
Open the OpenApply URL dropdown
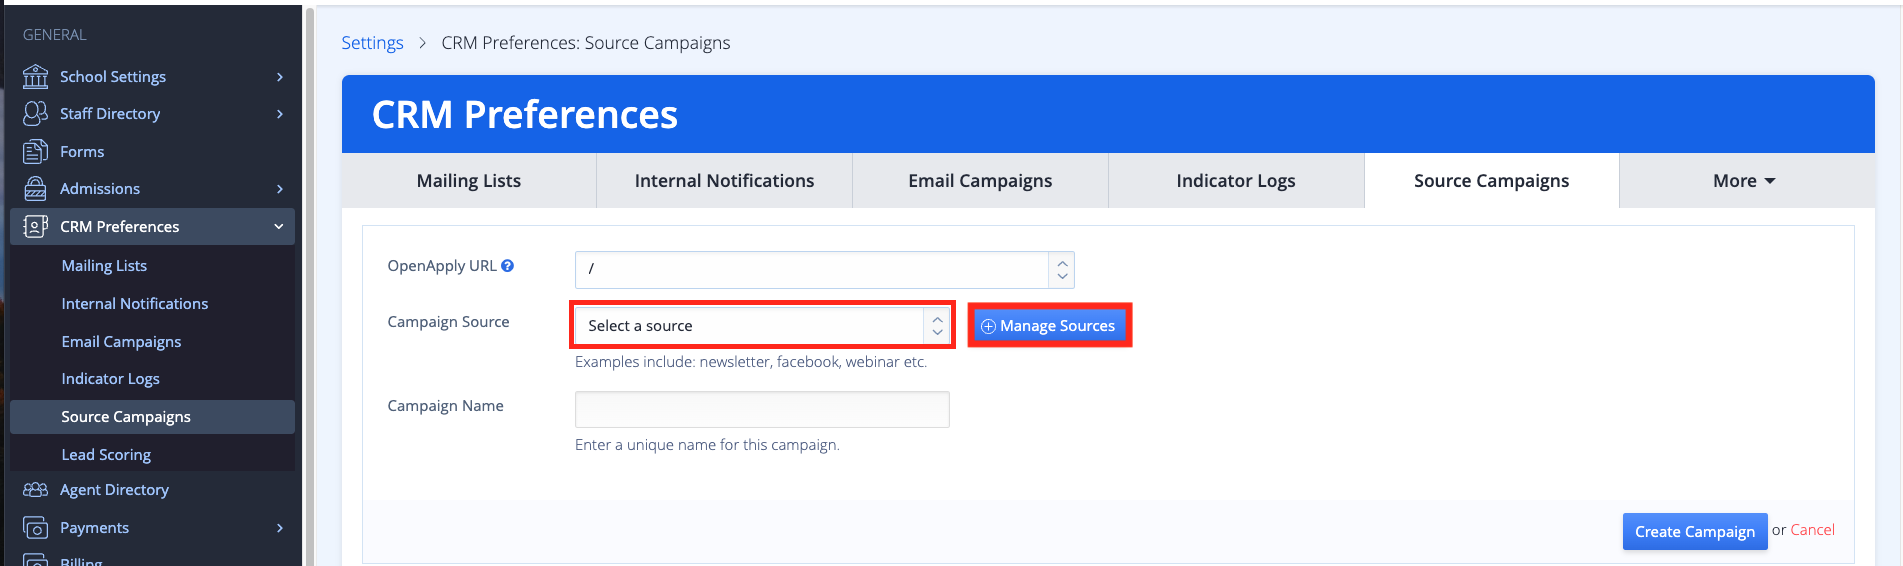[824, 269]
